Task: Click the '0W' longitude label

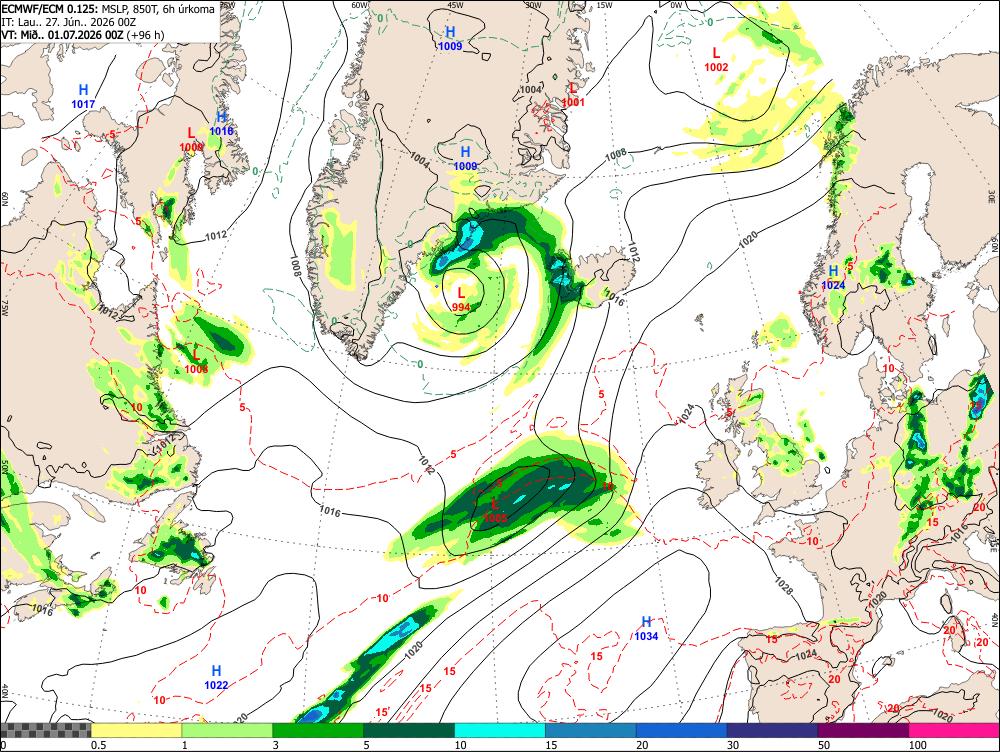Action: 676,4
